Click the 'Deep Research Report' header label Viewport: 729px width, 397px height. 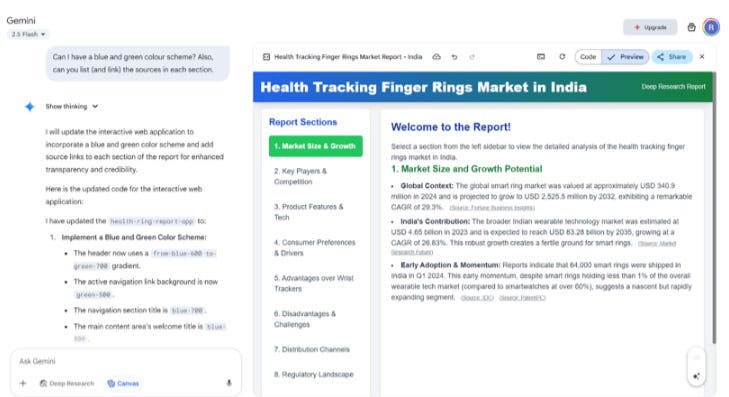pos(673,86)
